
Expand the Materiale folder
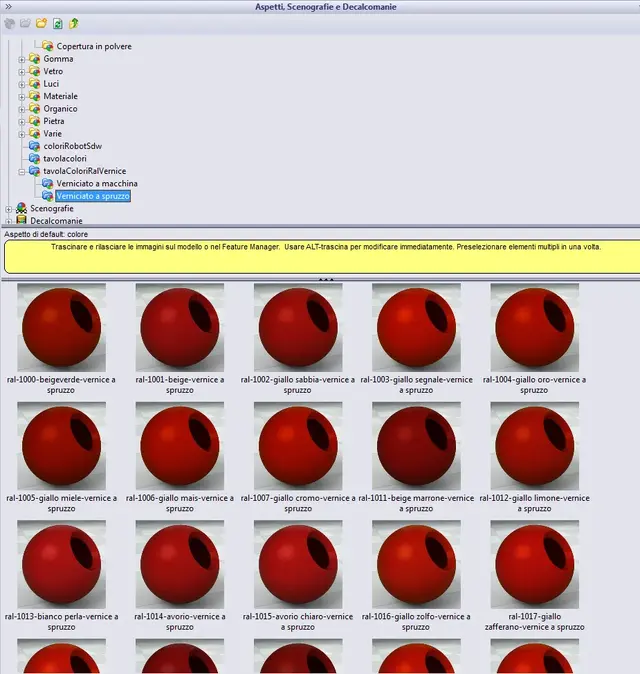pyautogui.click(x=21, y=97)
